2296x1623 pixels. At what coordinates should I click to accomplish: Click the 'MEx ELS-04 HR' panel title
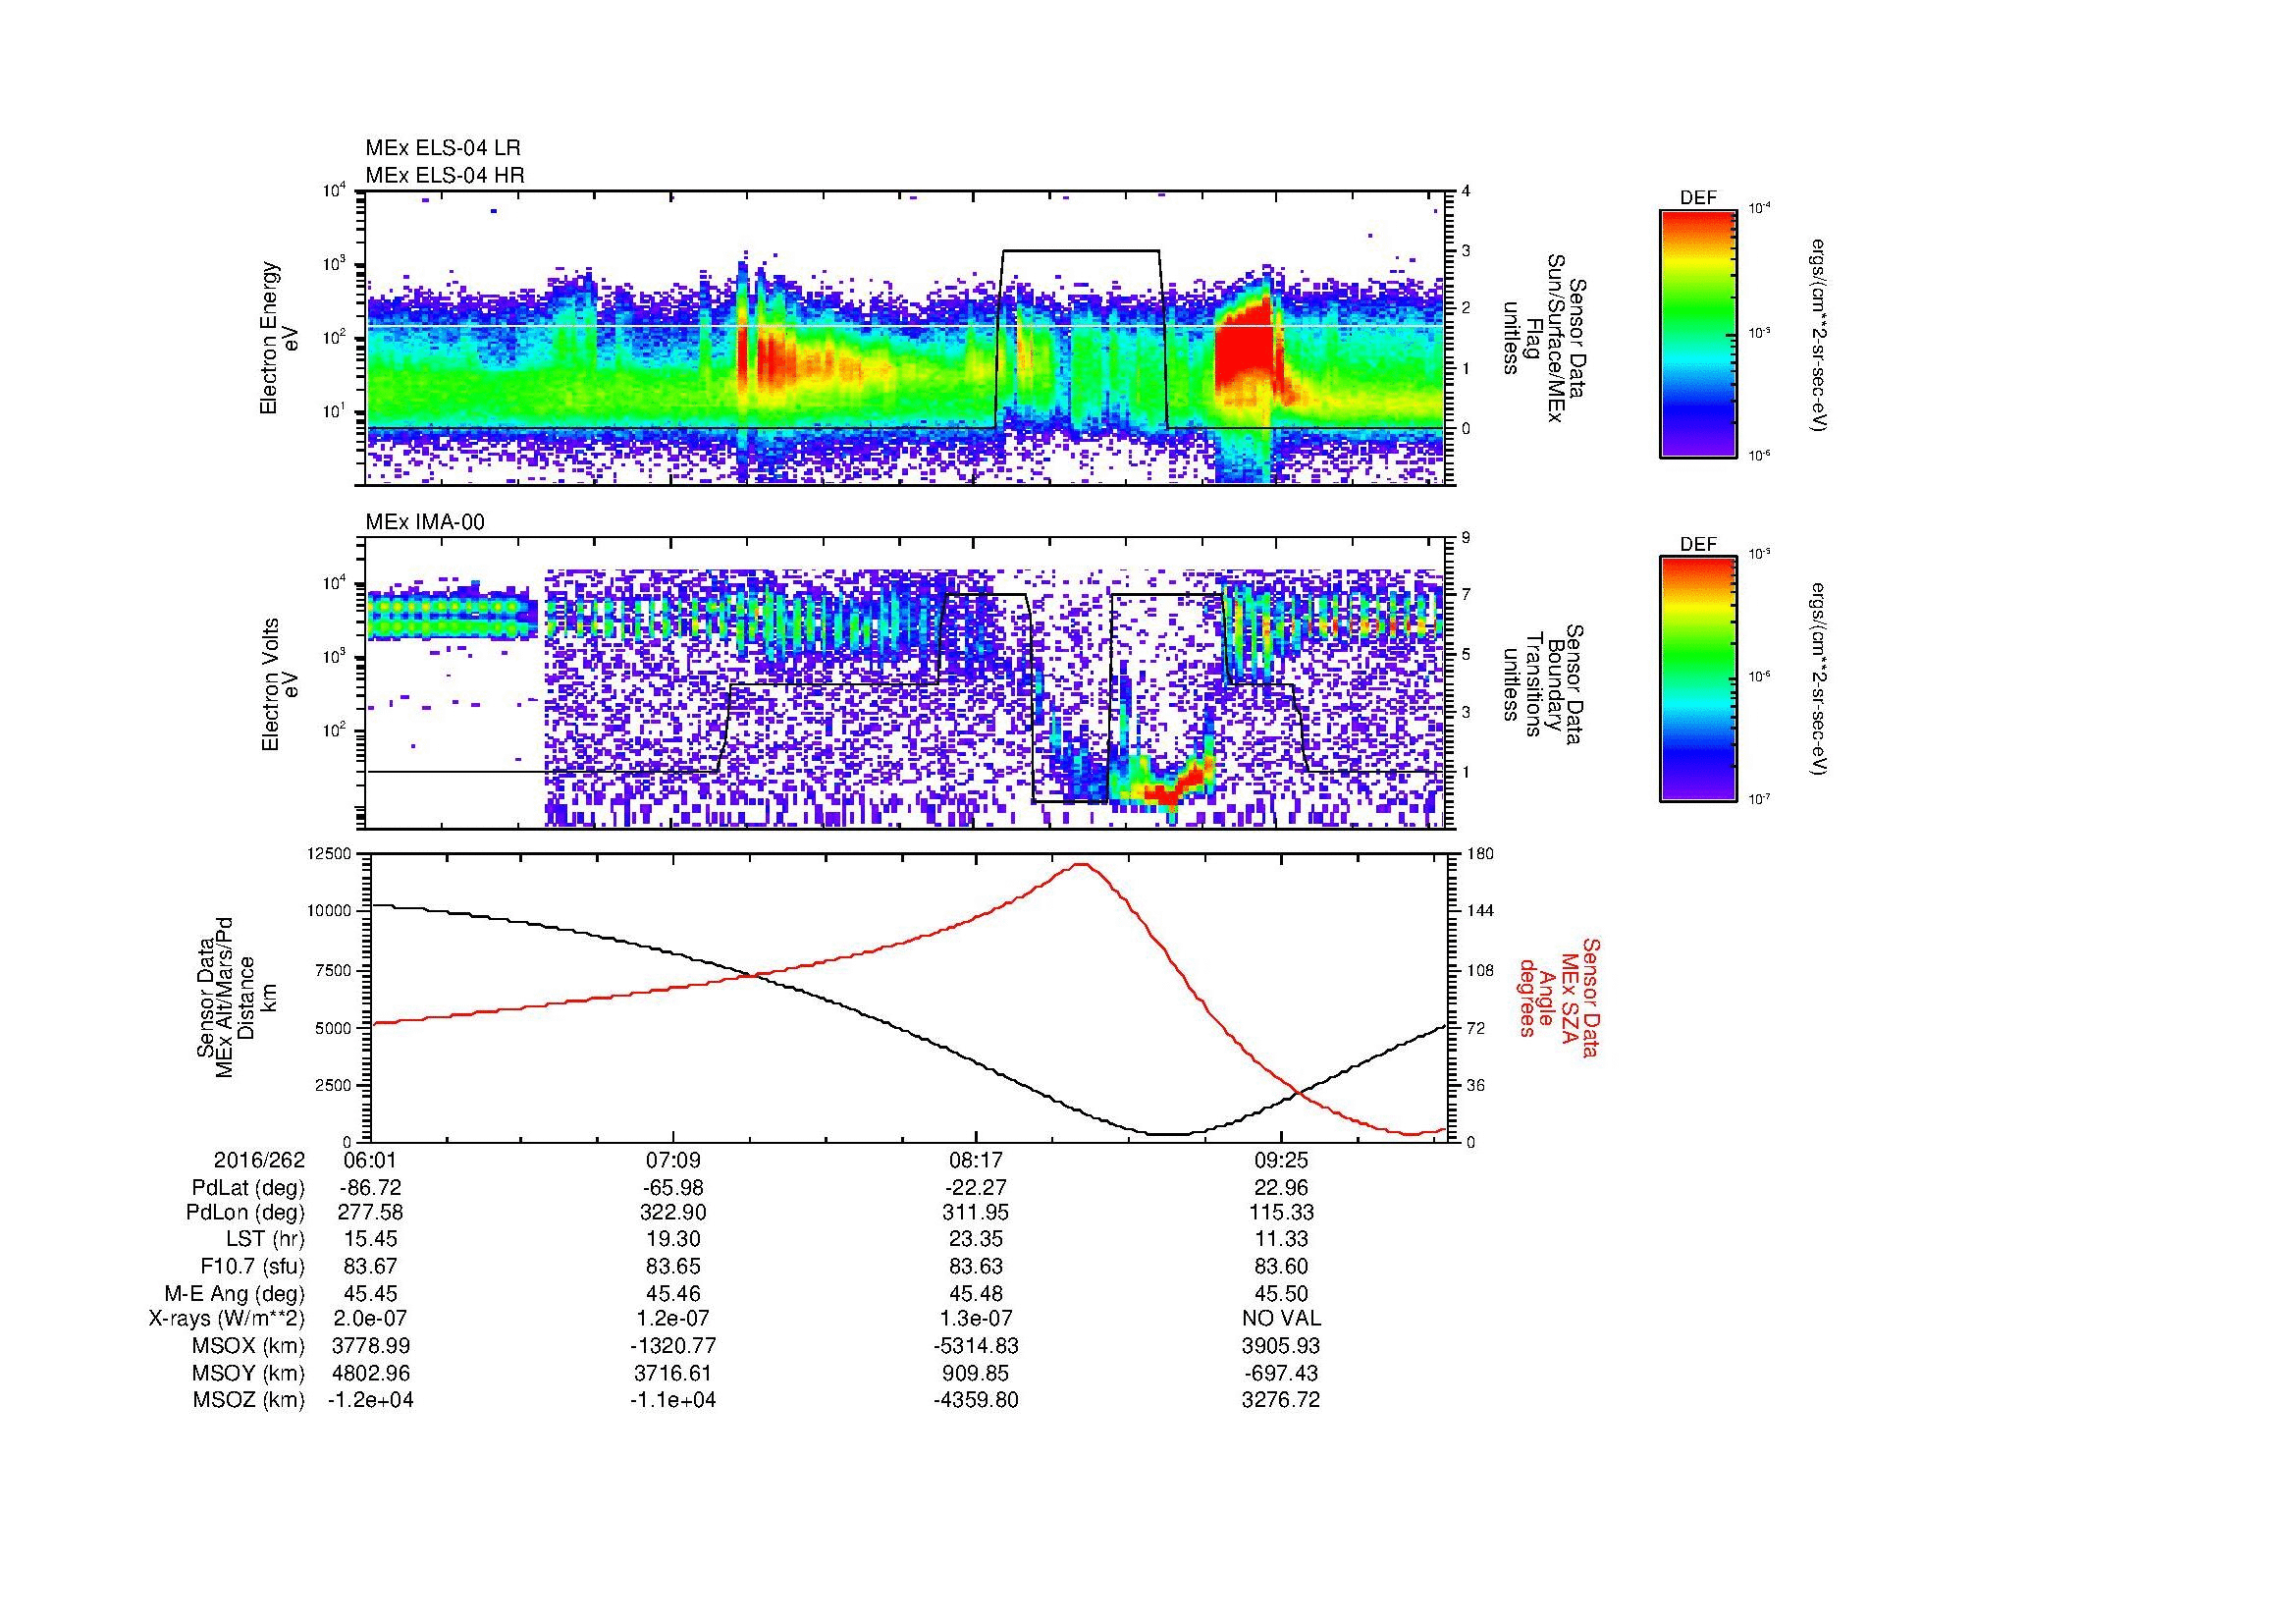[444, 175]
